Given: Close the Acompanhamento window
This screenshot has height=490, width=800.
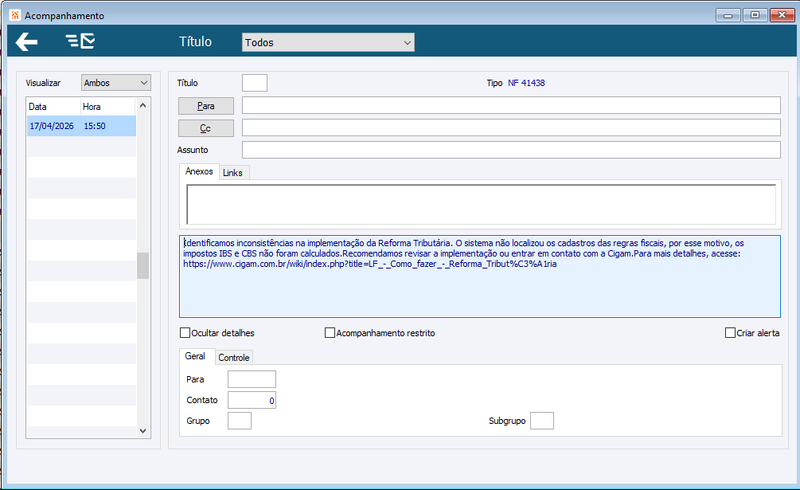Looking at the screenshot, I should click(x=782, y=15).
